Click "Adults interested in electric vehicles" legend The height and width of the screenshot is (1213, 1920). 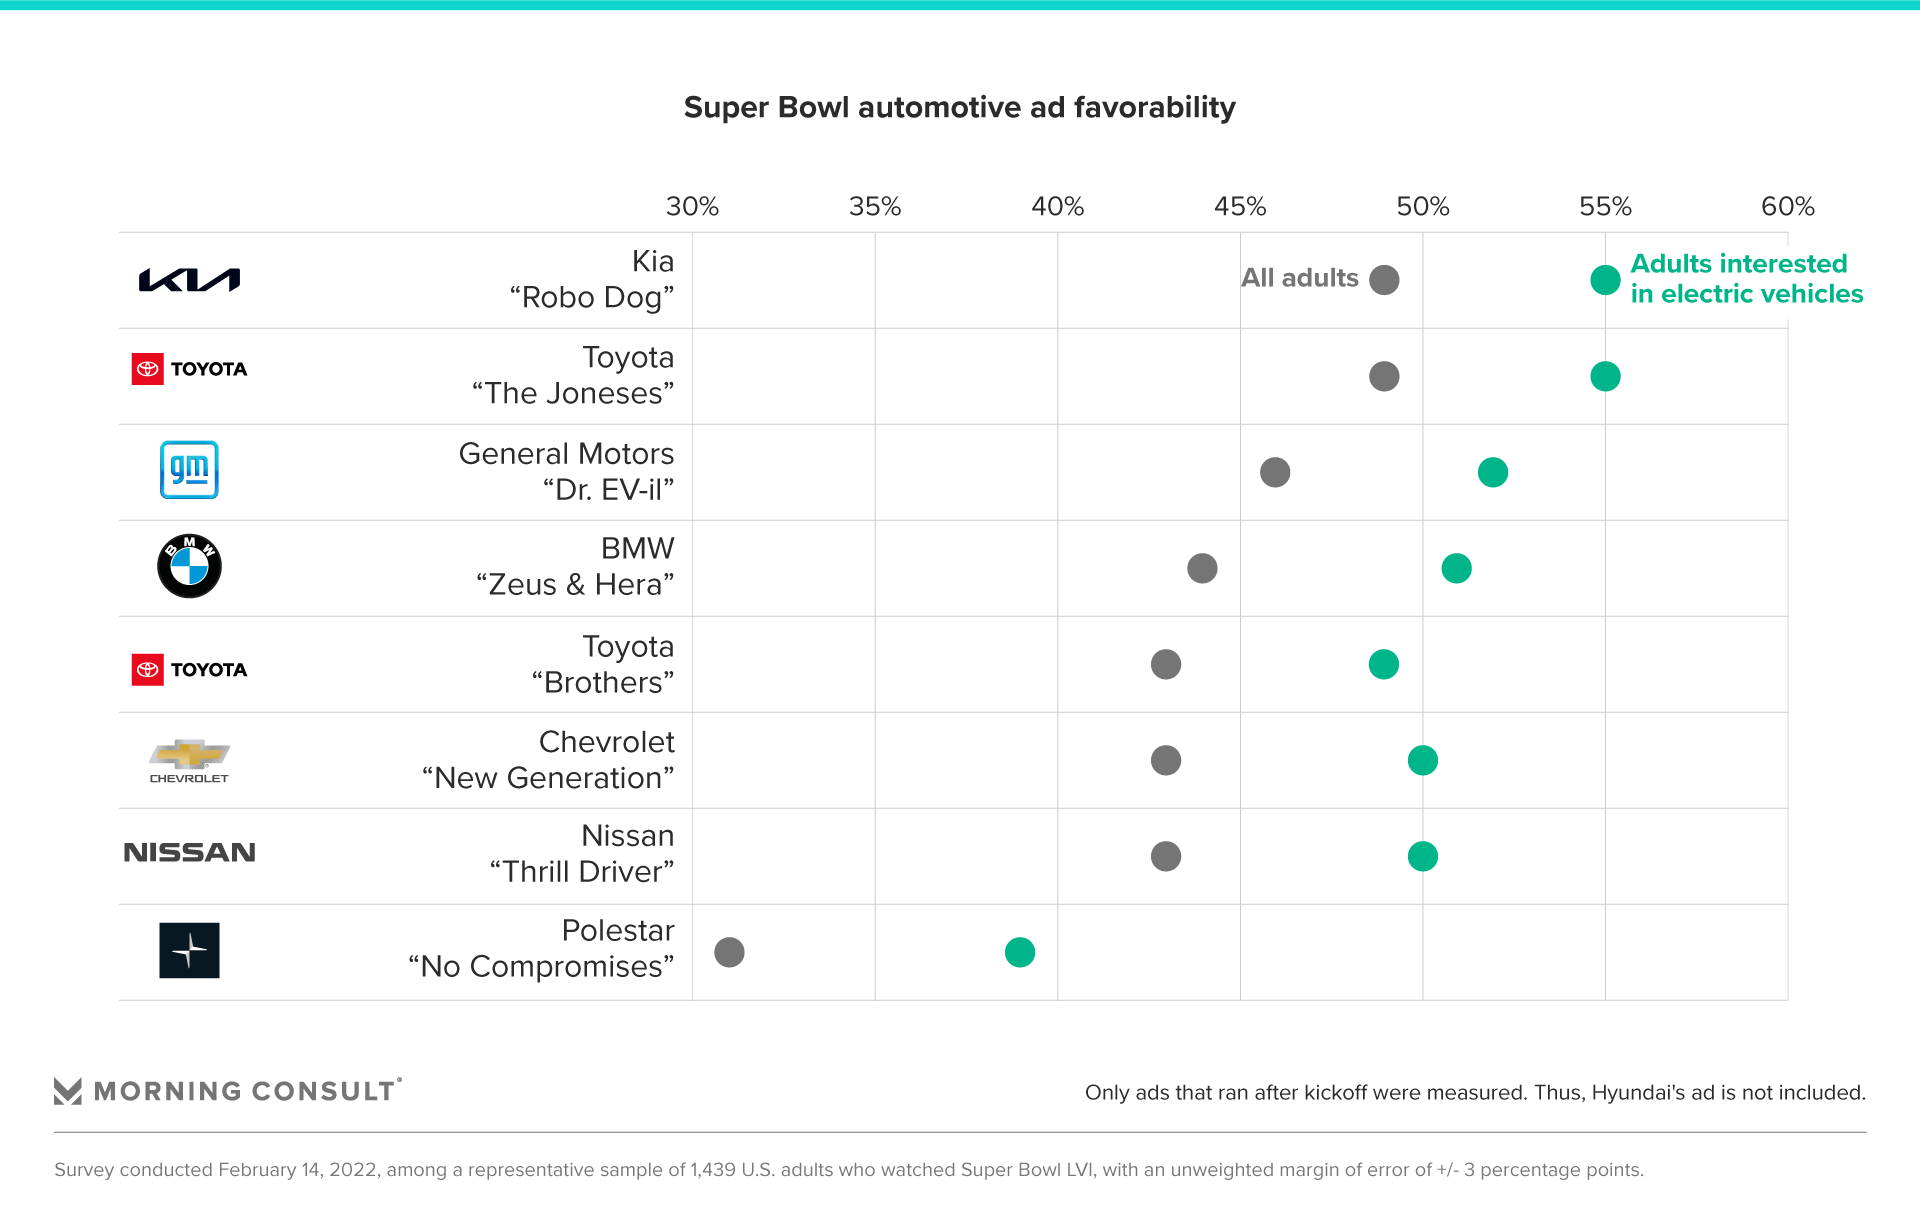click(1746, 279)
